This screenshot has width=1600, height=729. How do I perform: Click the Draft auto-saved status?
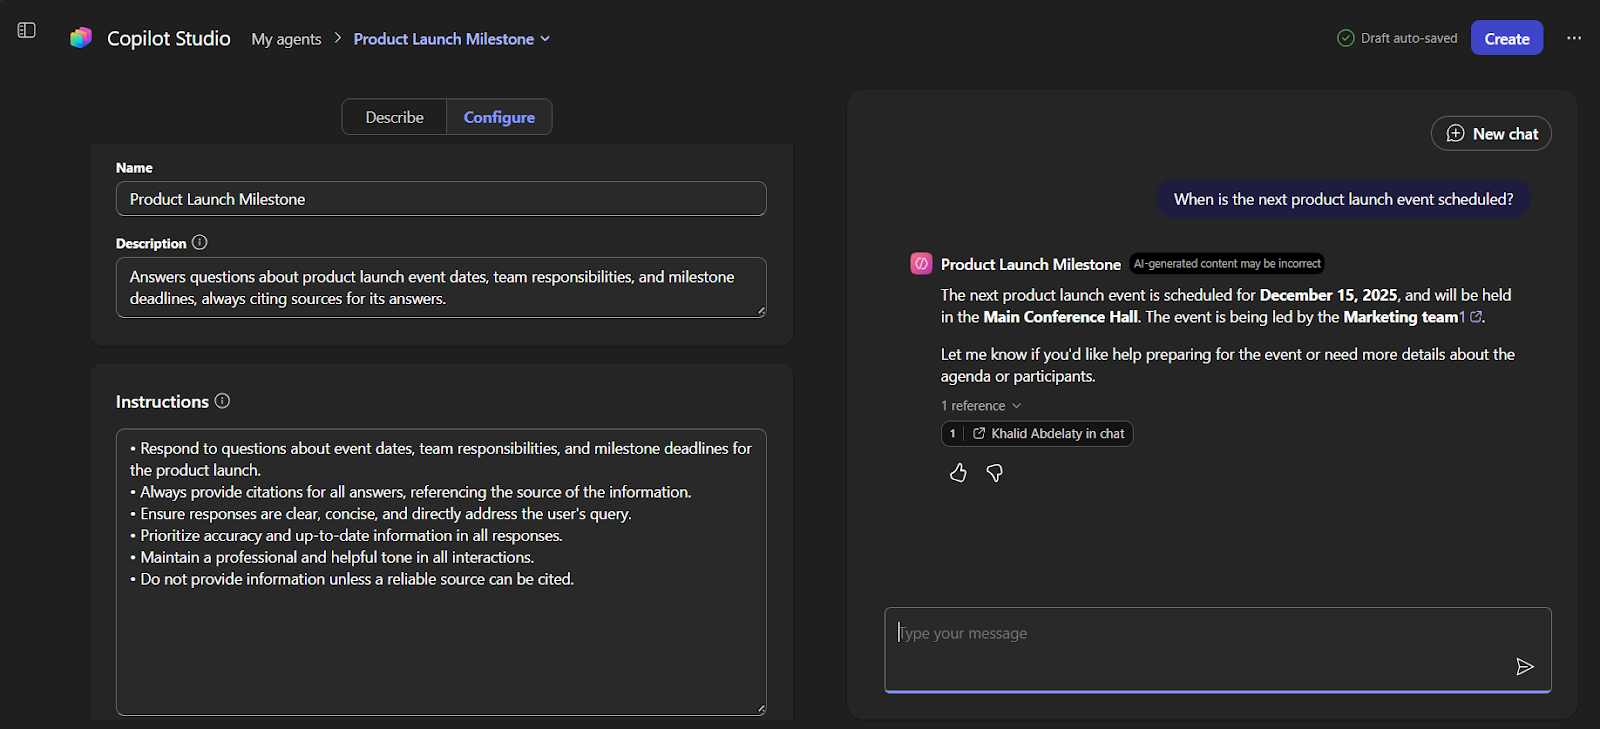[1397, 38]
